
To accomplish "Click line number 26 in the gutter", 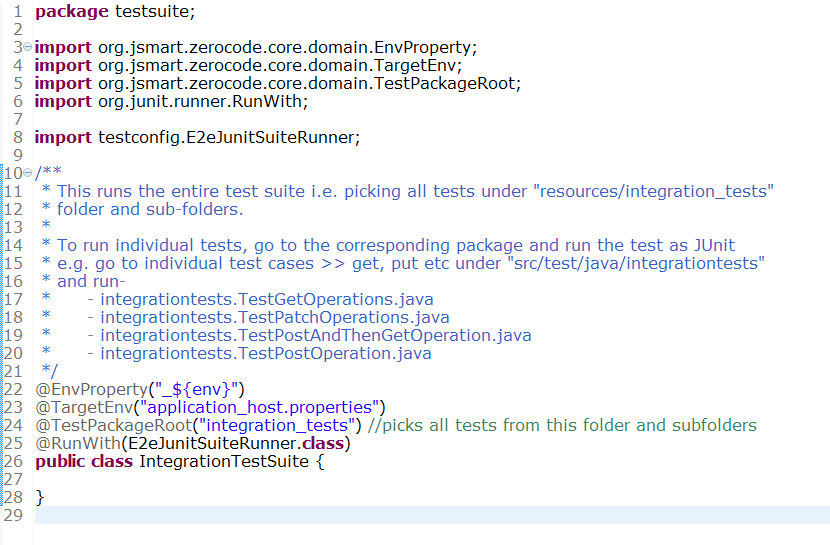I will (13, 461).
